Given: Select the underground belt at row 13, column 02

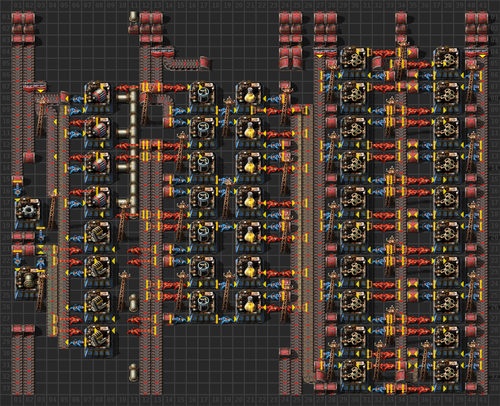Looking at the screenshot, I should point(29,157).
